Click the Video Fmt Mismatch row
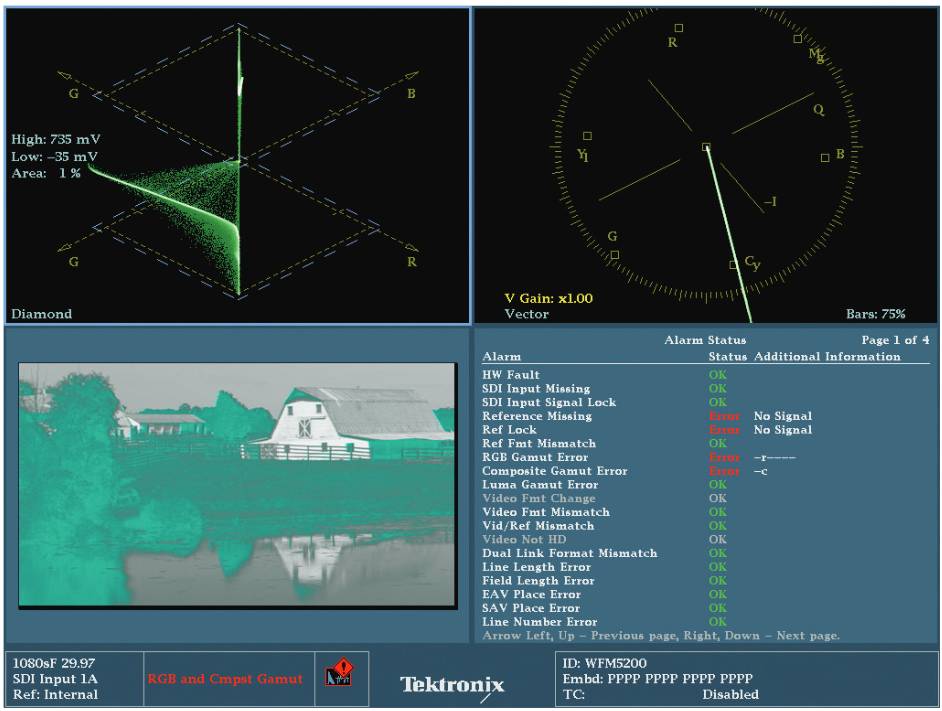Screen dimensions: 942x711 tap(705, 512)
